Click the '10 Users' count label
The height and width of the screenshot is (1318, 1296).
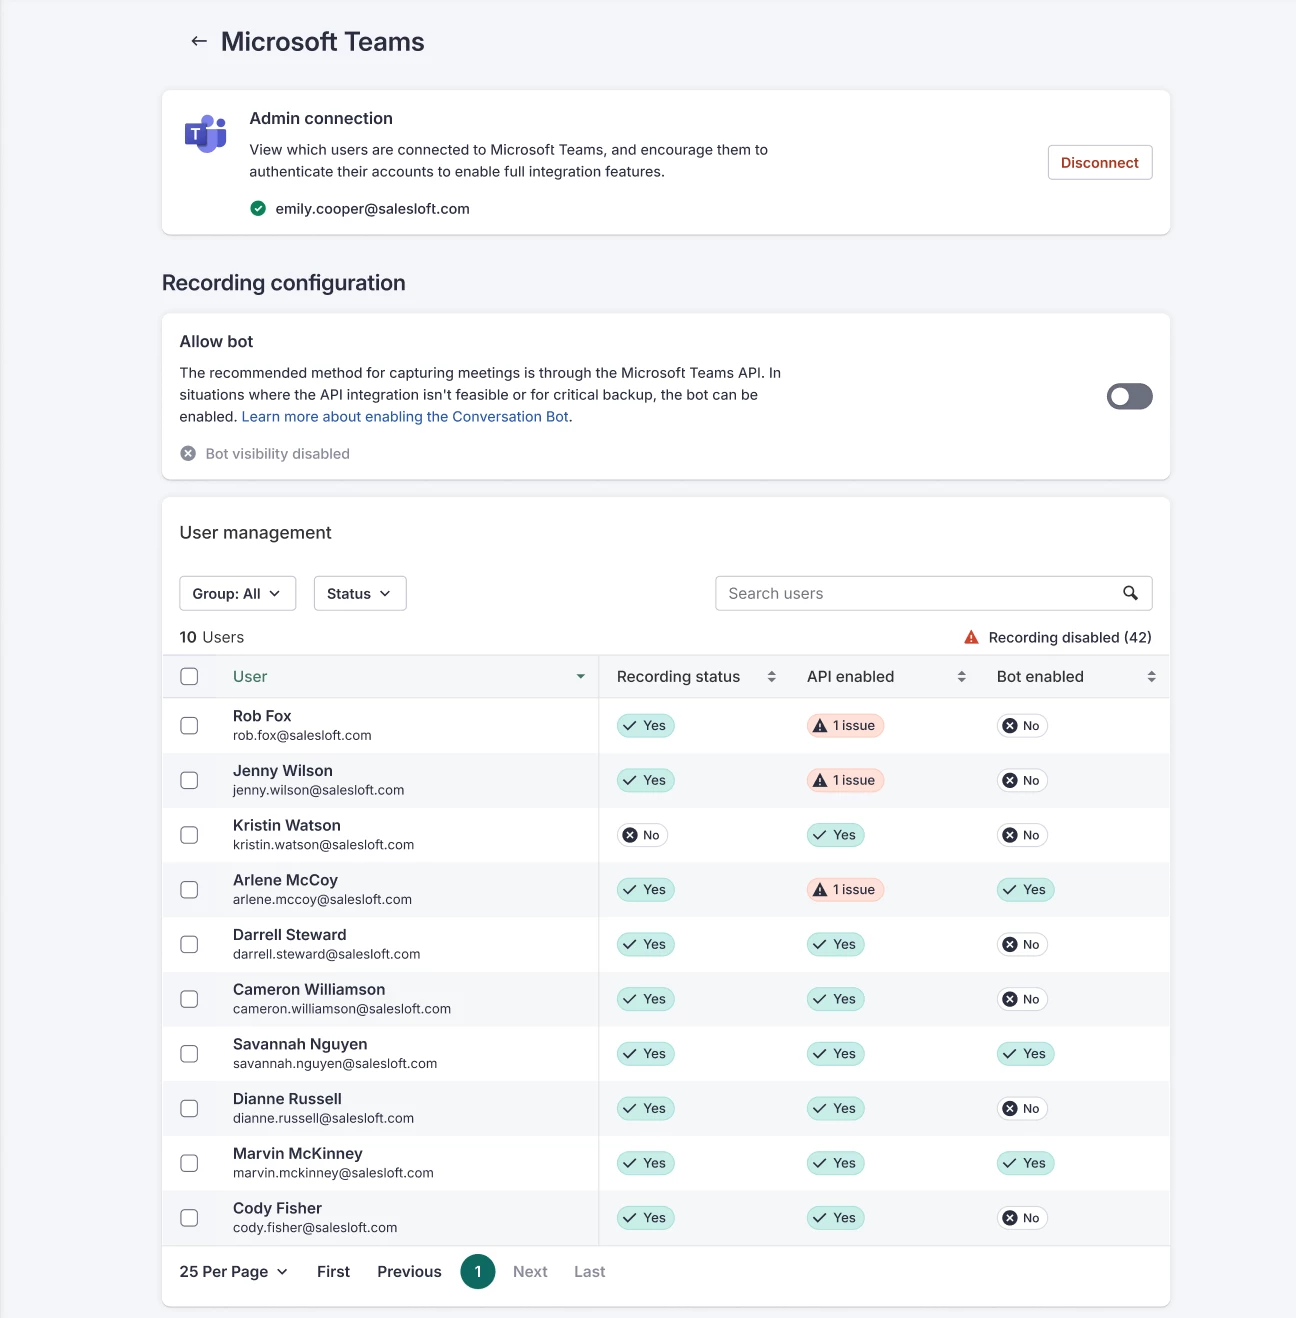click(211, 637)
